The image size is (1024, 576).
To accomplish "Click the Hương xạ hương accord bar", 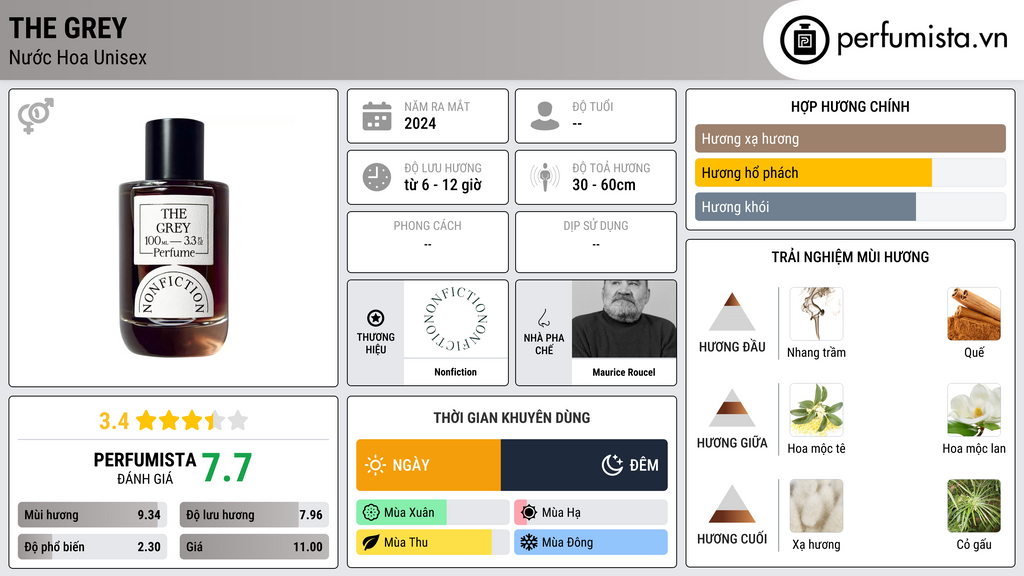I will point(850,138).
